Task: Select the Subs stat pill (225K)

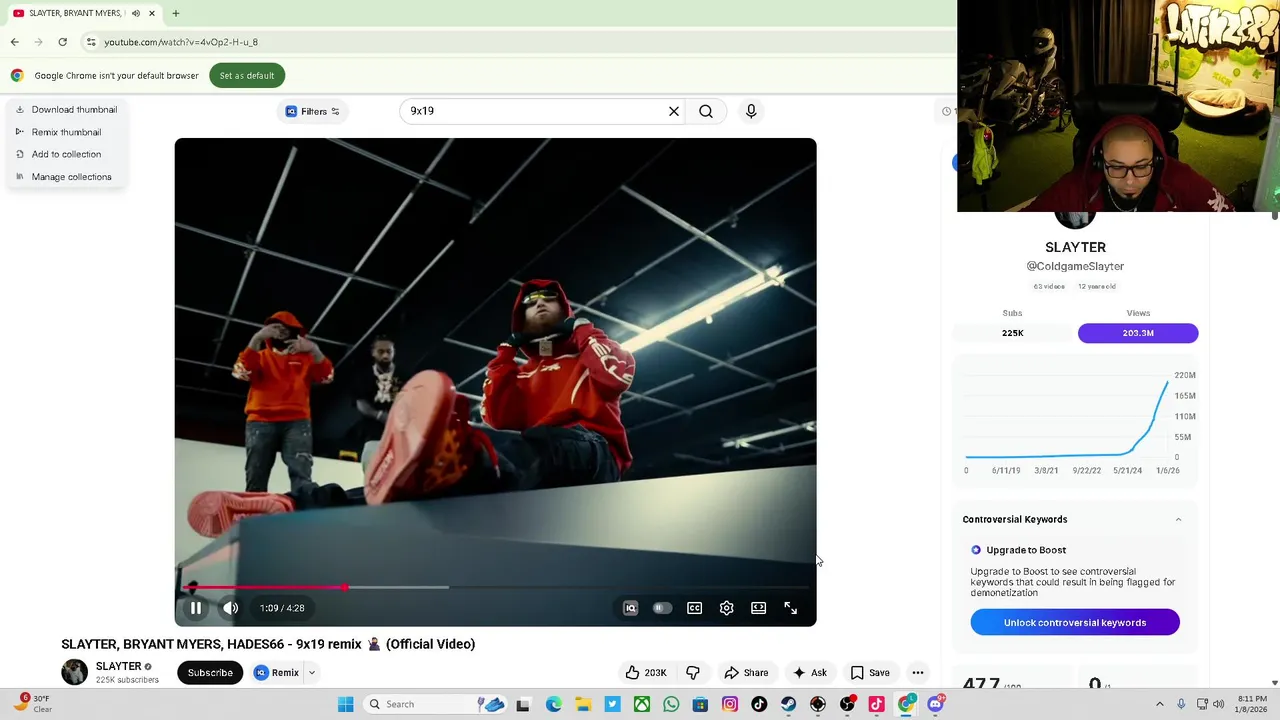Action: 1013,333
